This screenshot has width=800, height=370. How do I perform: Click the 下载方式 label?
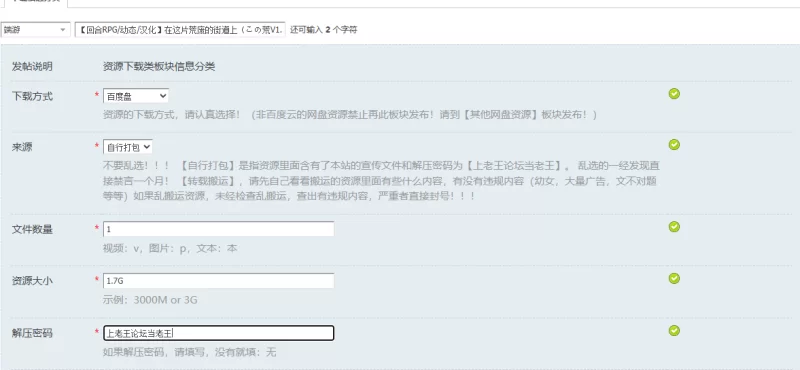click(32, 96)
